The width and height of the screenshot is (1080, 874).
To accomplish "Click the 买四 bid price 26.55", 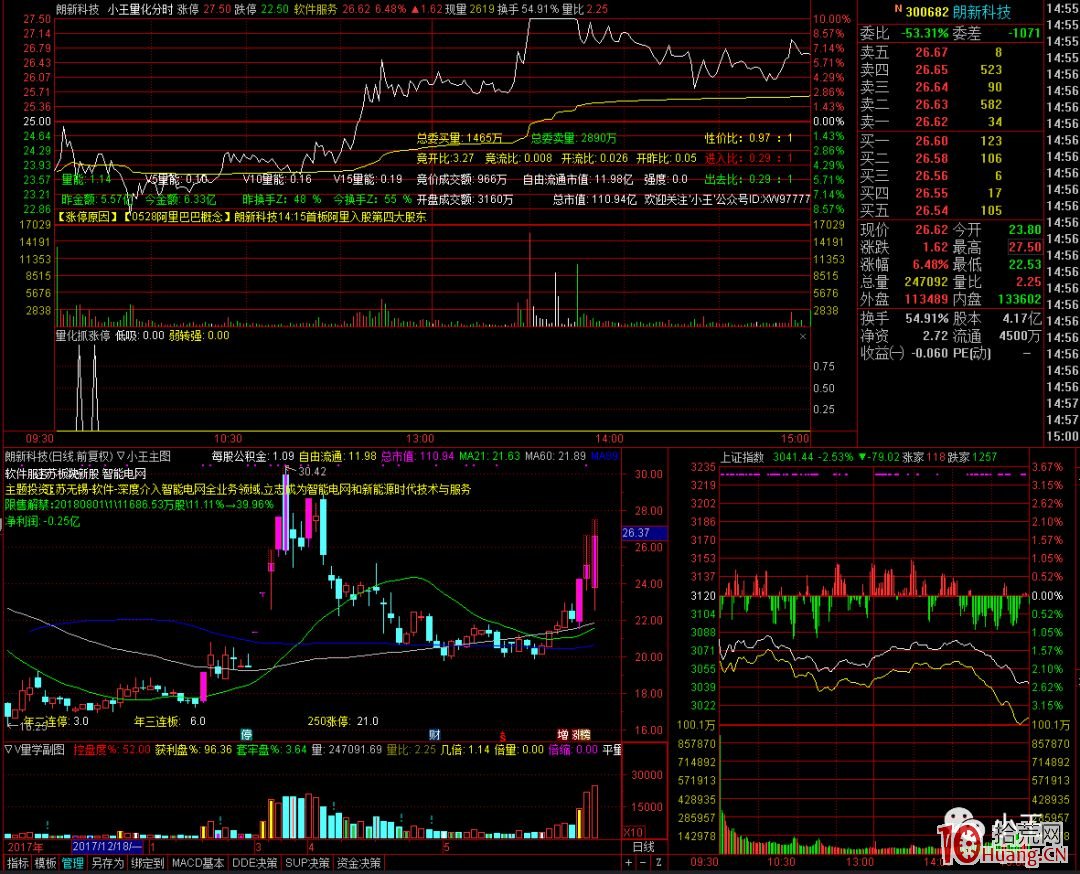I will [x=931, y=193].
